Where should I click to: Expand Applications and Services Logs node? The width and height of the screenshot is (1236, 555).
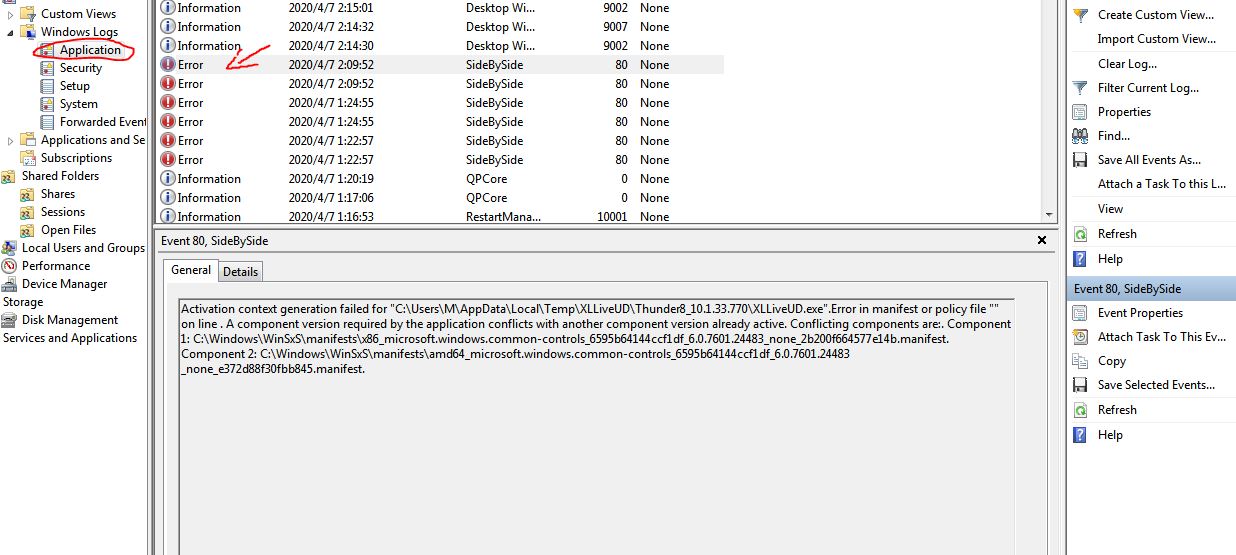tap(10, 140)
